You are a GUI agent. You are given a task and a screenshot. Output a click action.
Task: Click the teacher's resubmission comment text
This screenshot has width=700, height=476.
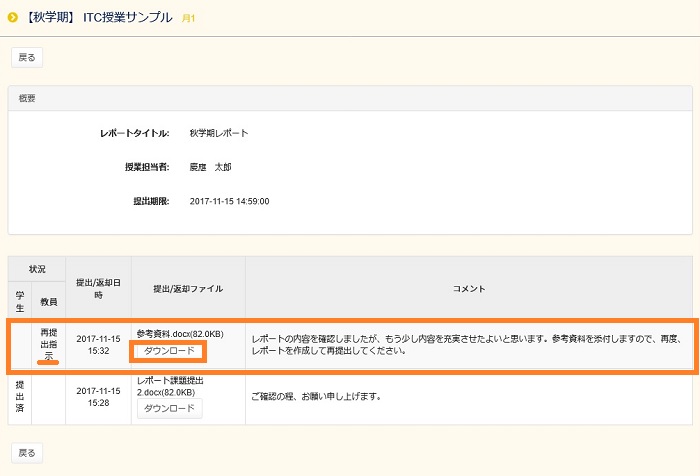465,345
